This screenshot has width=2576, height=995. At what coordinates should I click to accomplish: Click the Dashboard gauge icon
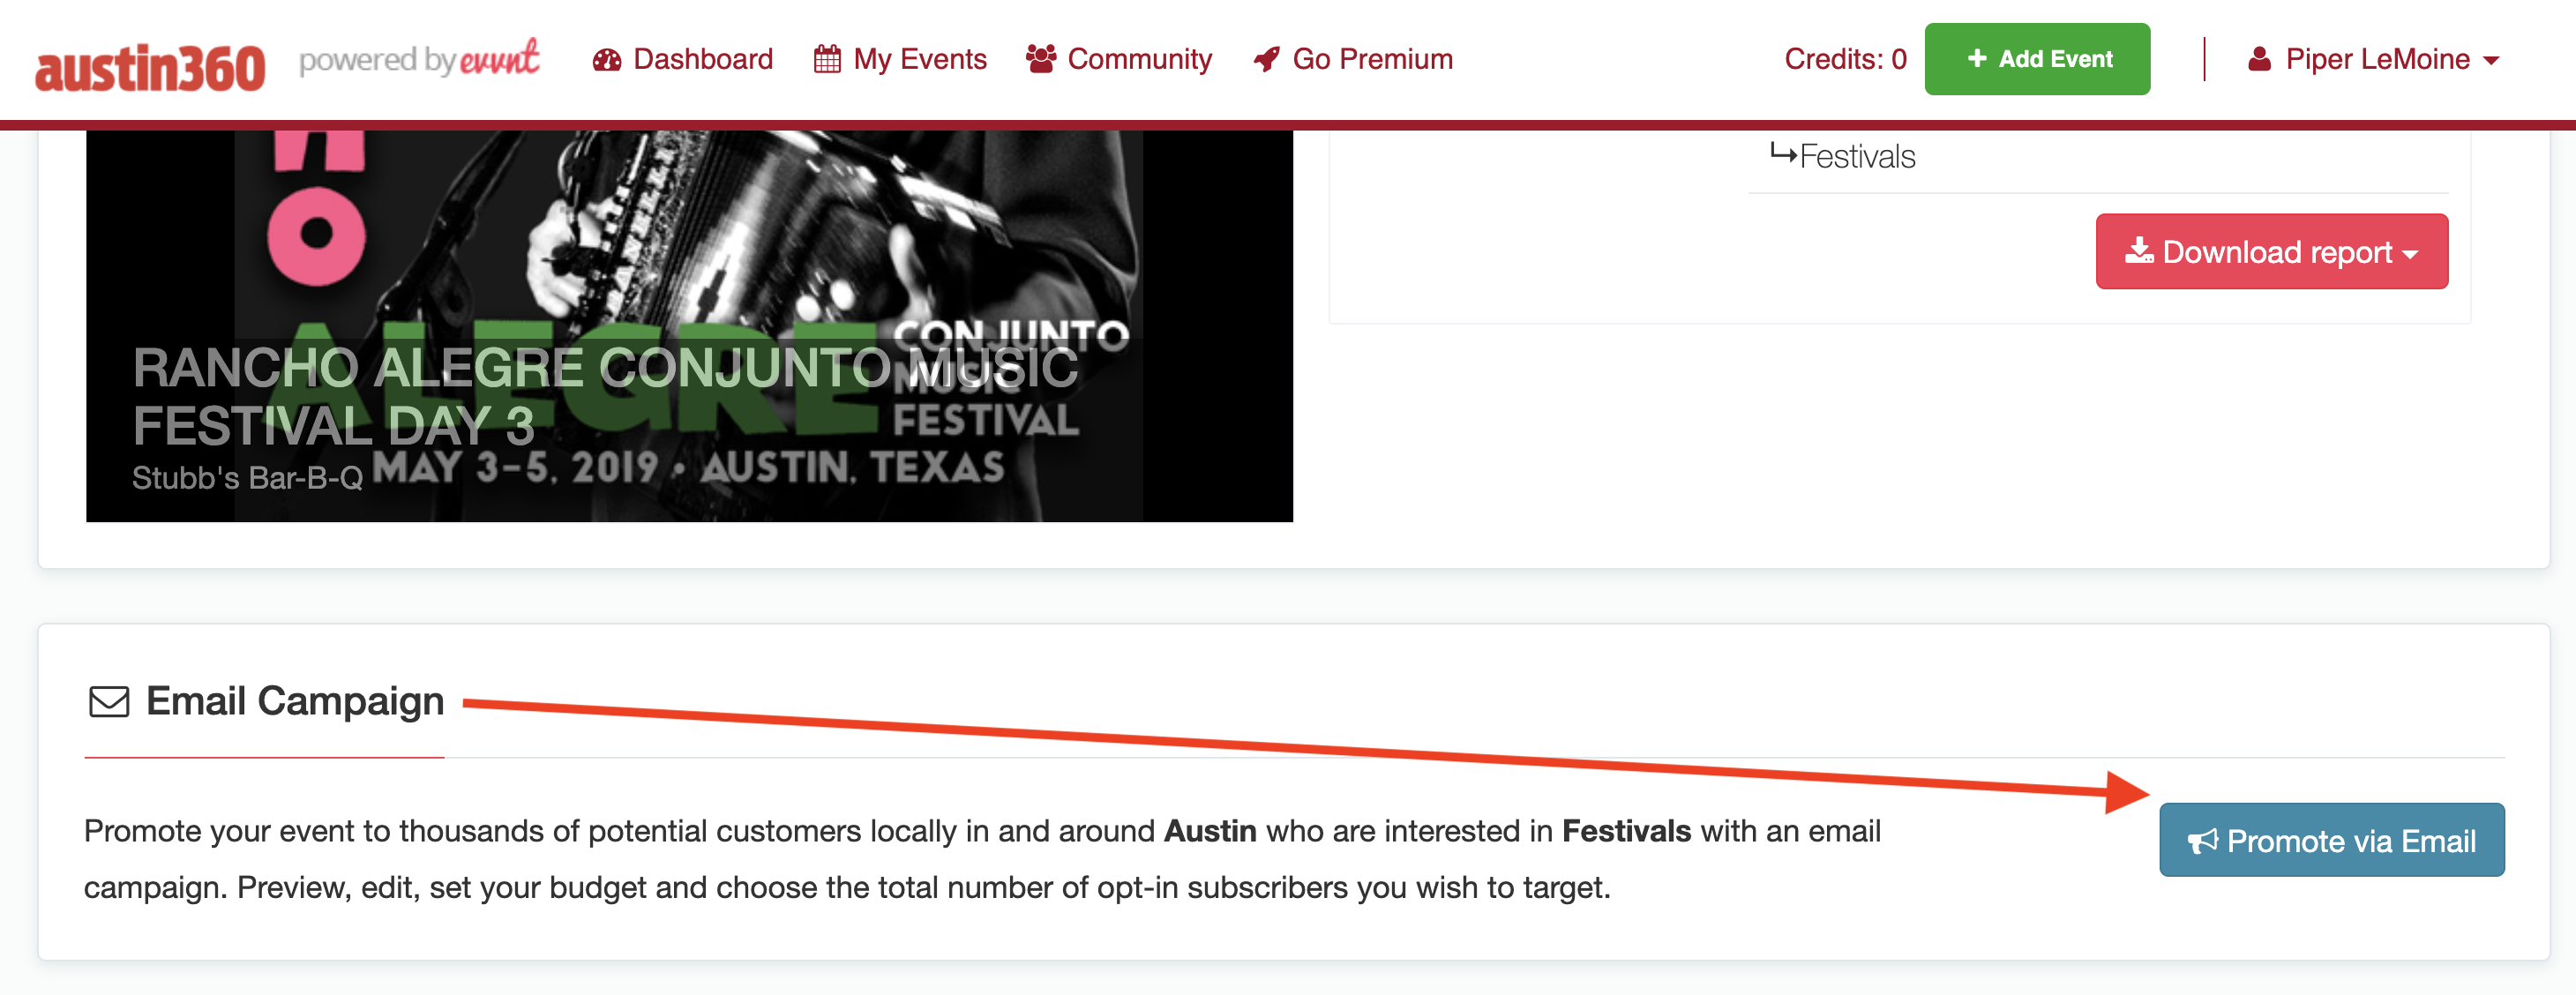click(607, 60)
